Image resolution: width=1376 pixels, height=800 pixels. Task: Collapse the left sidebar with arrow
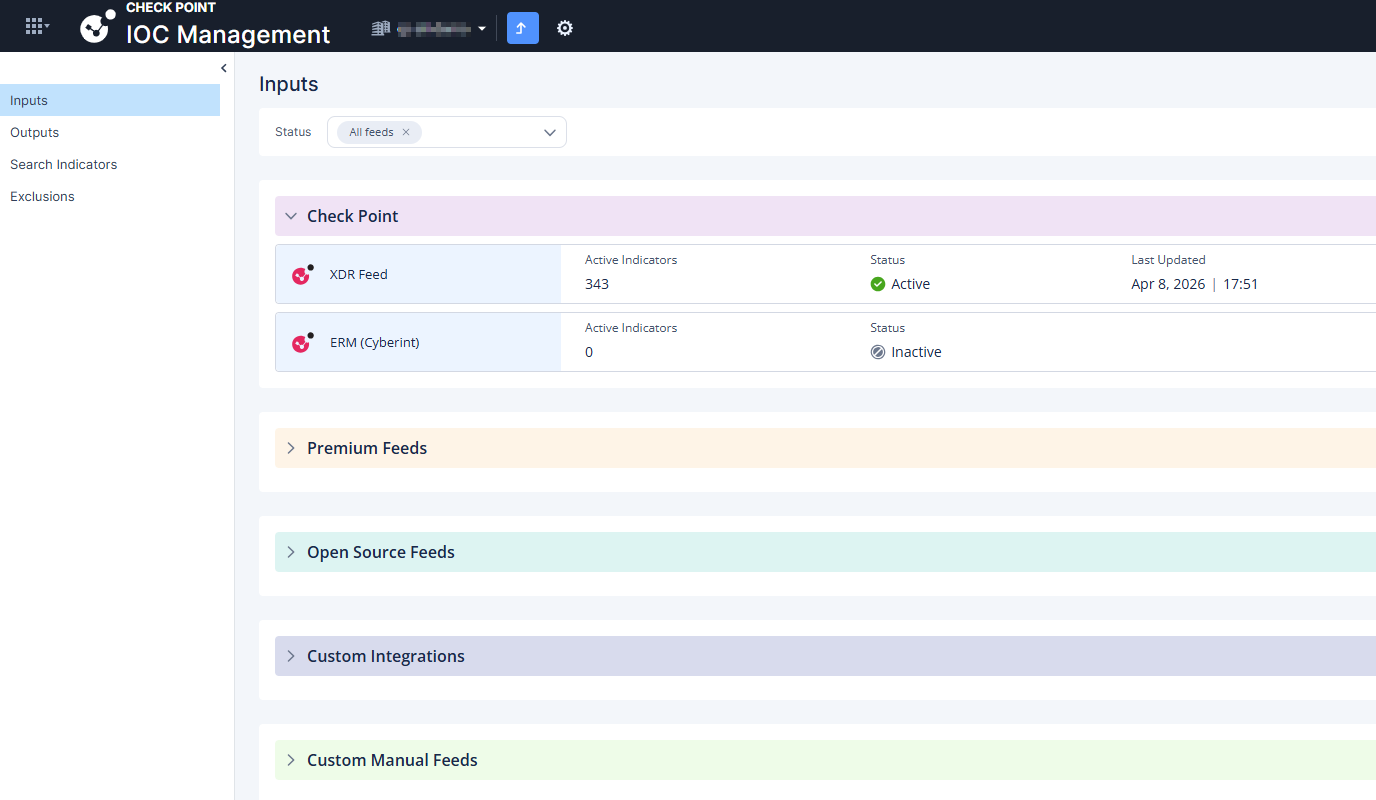coord(224,68)
